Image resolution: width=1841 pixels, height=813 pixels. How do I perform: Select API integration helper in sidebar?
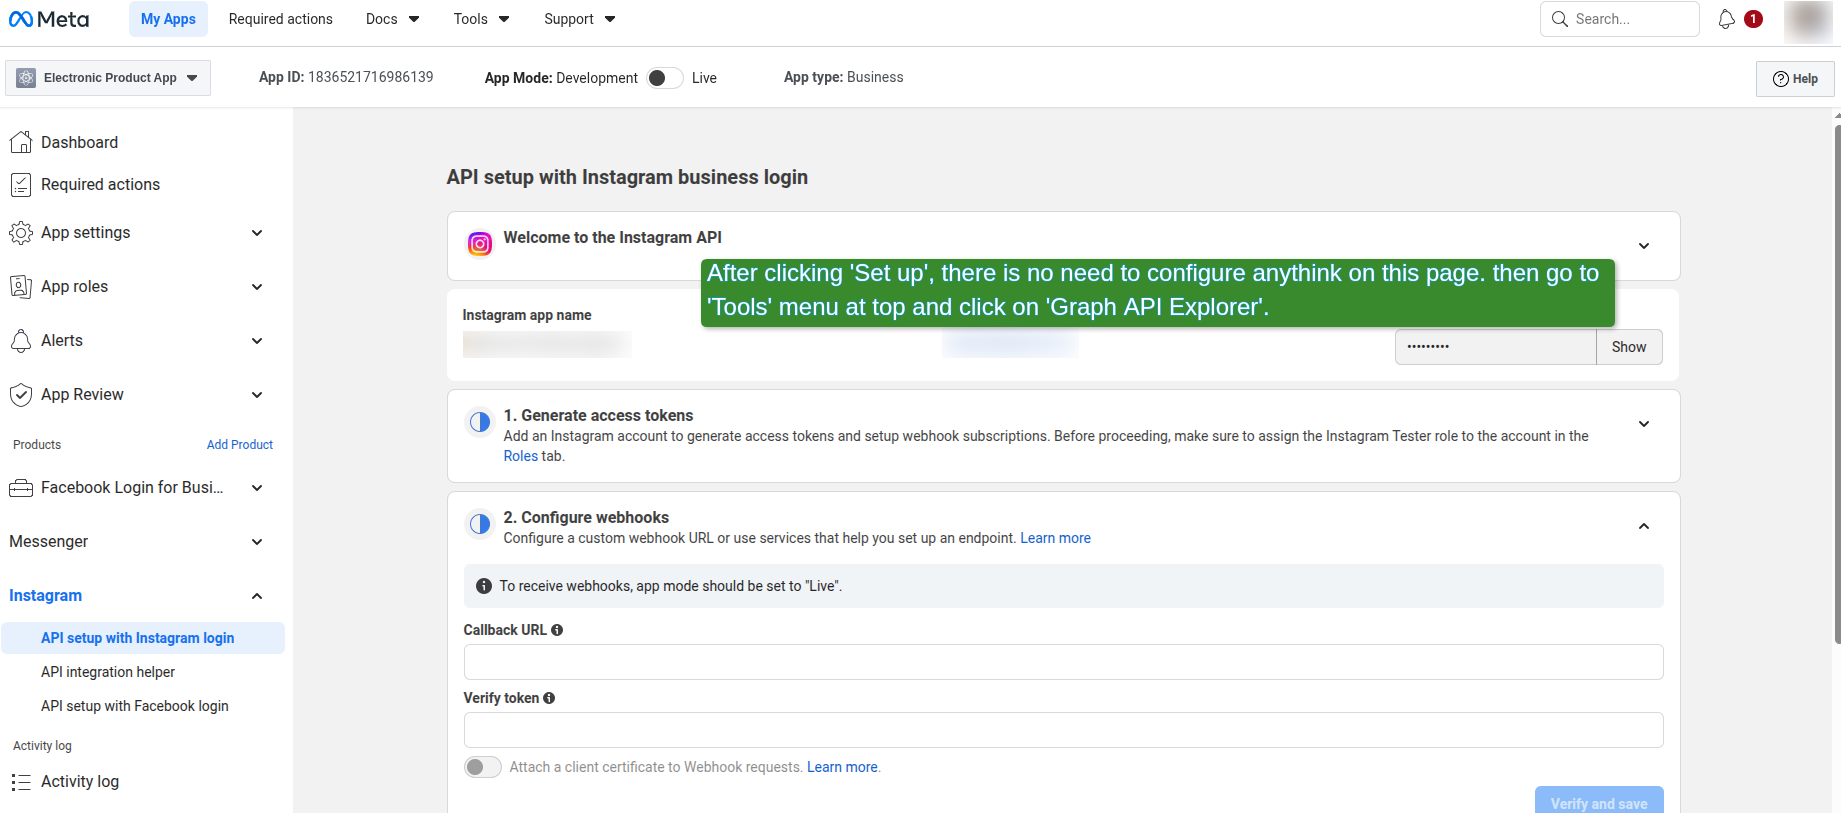[x=108, y=672]
